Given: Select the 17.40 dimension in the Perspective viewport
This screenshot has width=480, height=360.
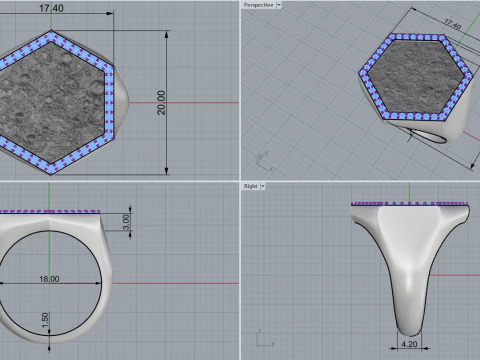Looking at the screenshot, I should pos(452,24).
